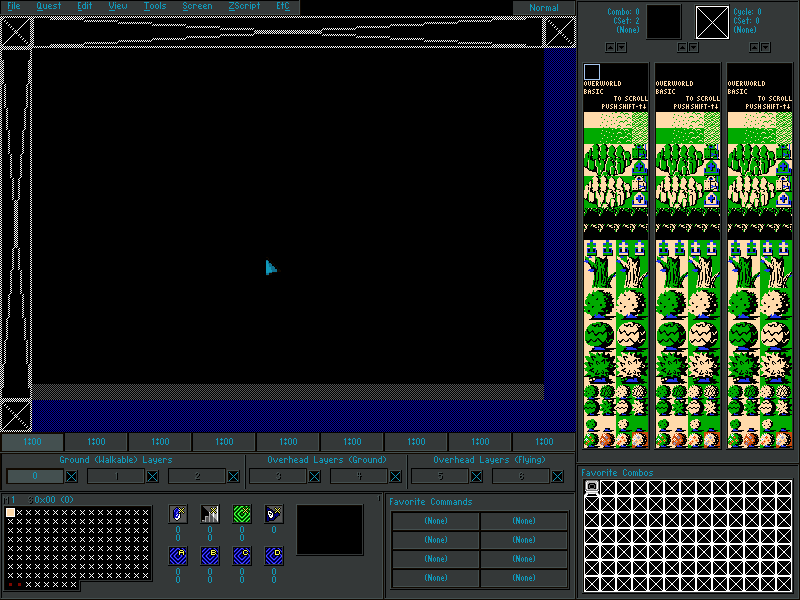Screen dimensions: 800x600
Task: Toggle the checkbox for flying layer 6
Action: coord(558,477)
